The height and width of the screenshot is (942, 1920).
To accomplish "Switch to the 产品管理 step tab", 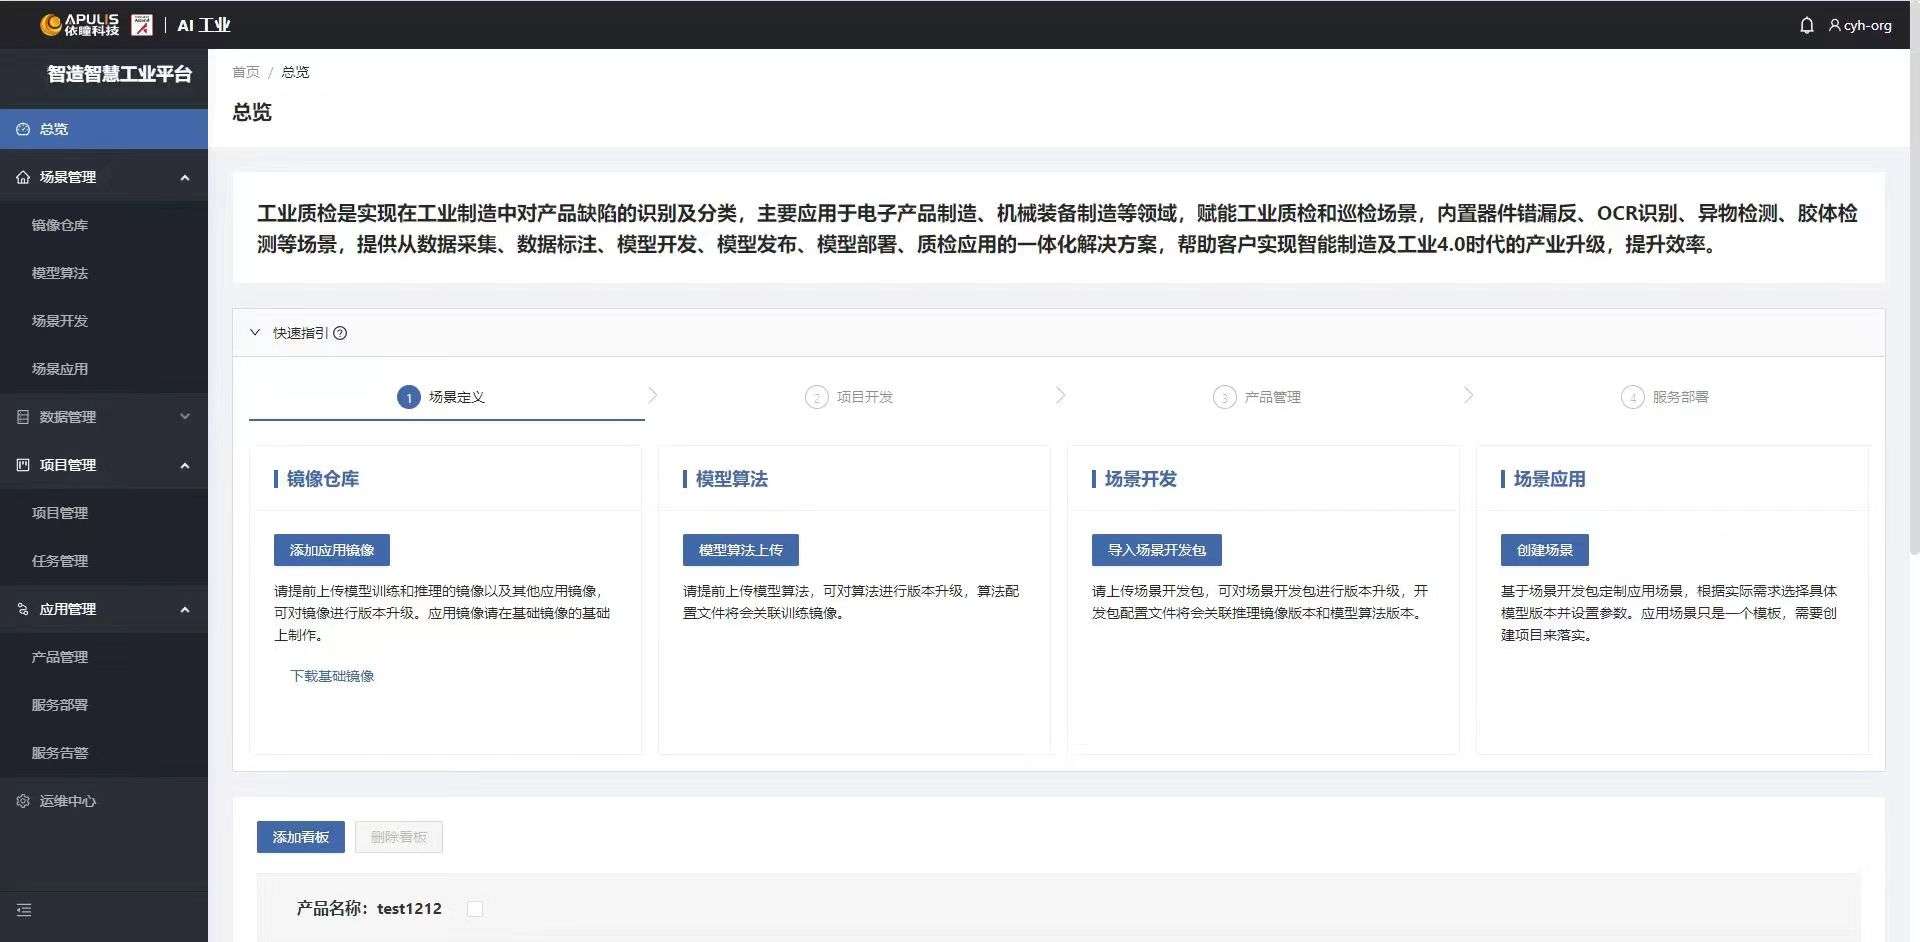I will [1258, 397].
